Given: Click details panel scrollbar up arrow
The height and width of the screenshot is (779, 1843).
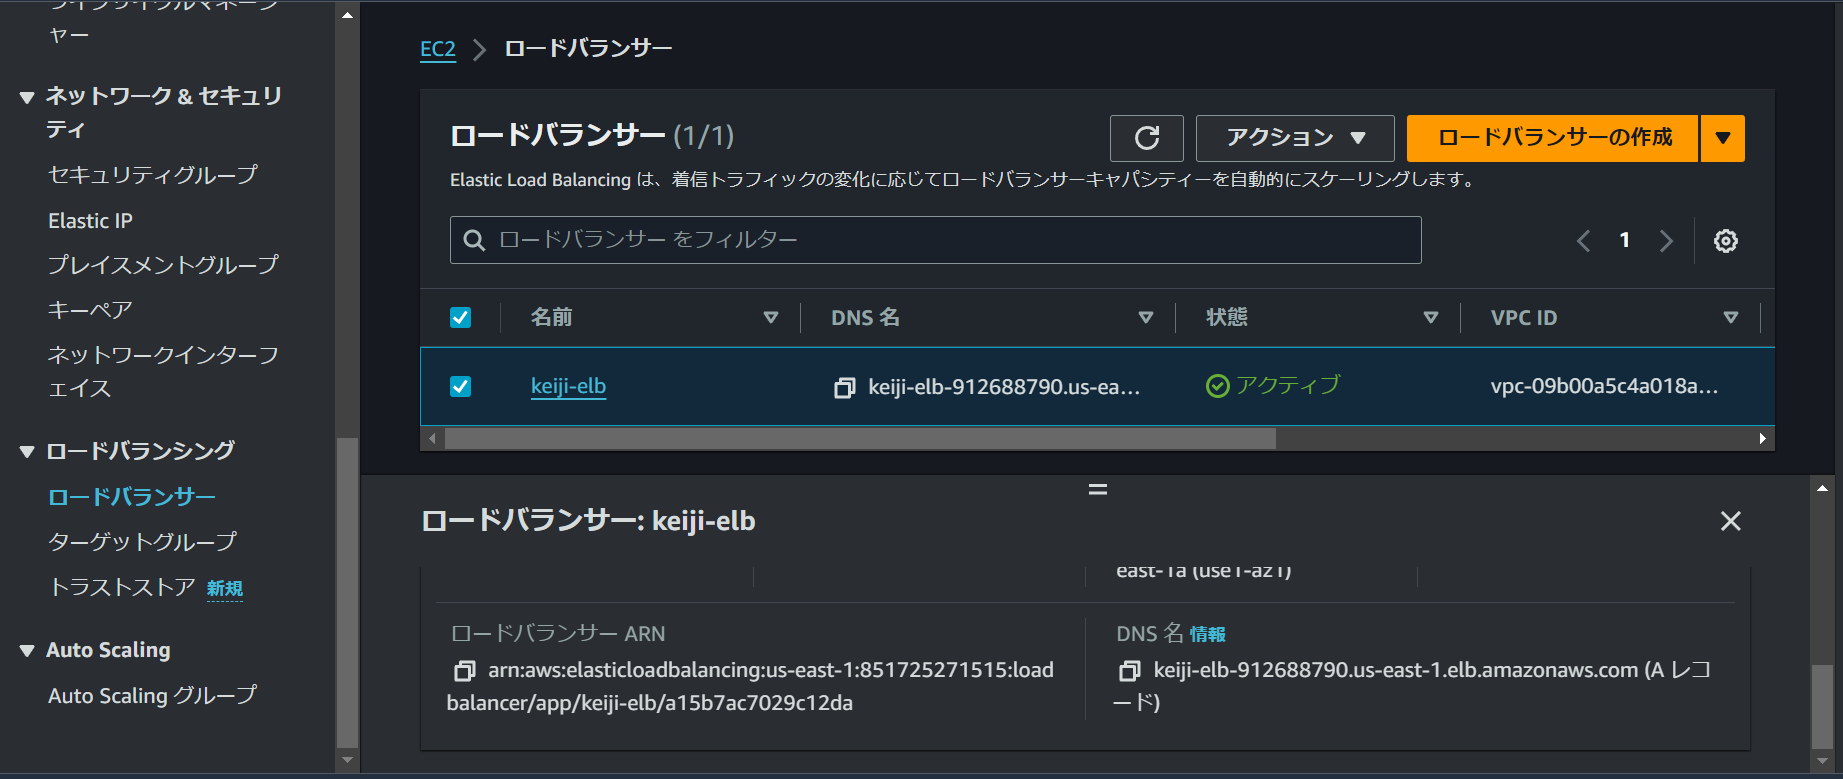Looking at the screenshot, I should tap(1822, 489).
